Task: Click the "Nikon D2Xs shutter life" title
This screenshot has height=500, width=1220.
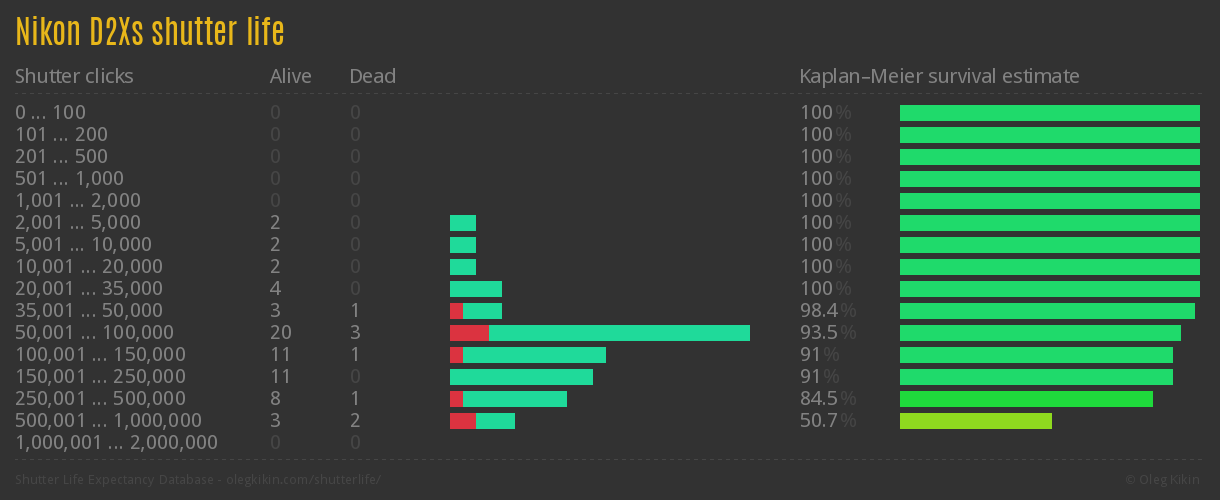Action: pos(150,32)
